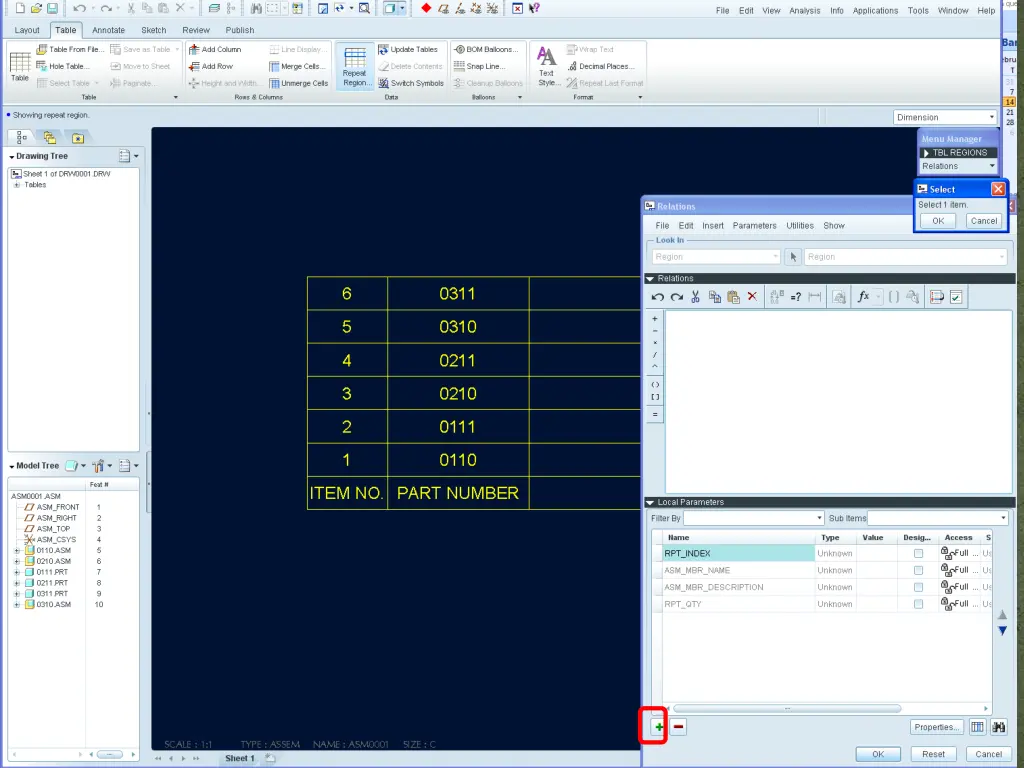This screenshot has height=768, width=1024.
Task: Switch to the Layout ribbon tab
Action: pos(27,30)
